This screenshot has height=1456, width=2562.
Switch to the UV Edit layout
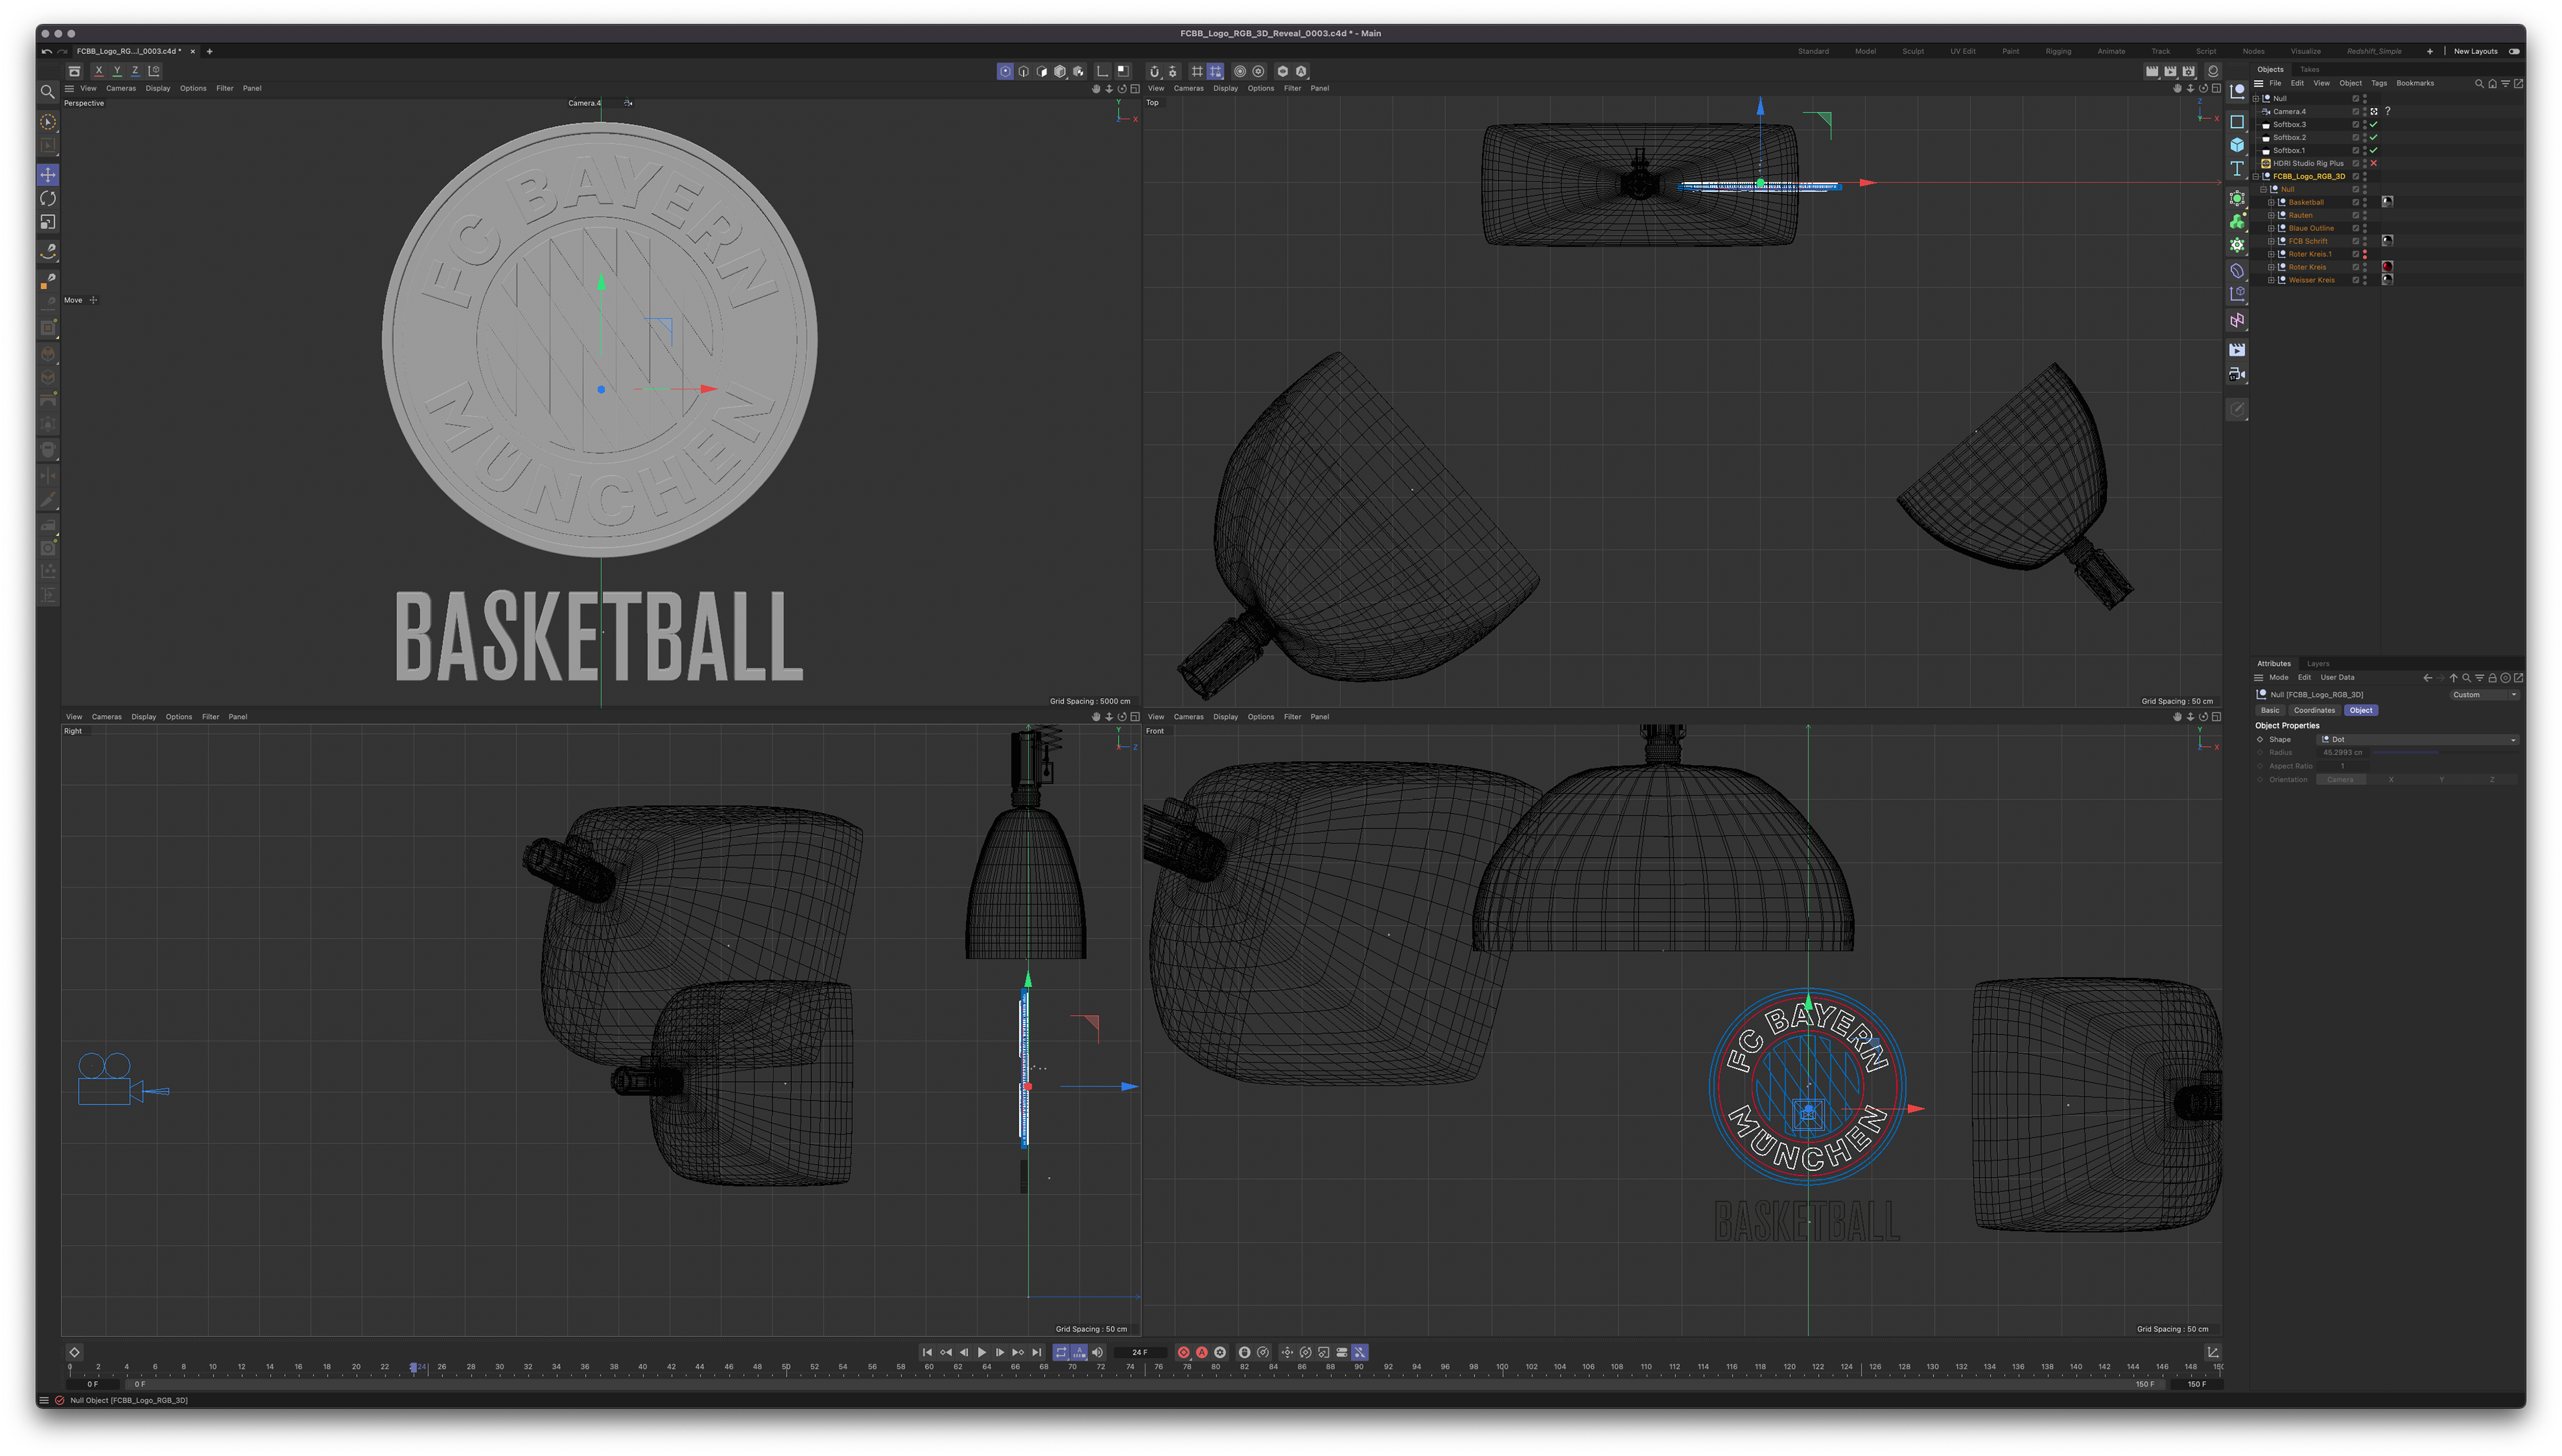pos(1962,51)
